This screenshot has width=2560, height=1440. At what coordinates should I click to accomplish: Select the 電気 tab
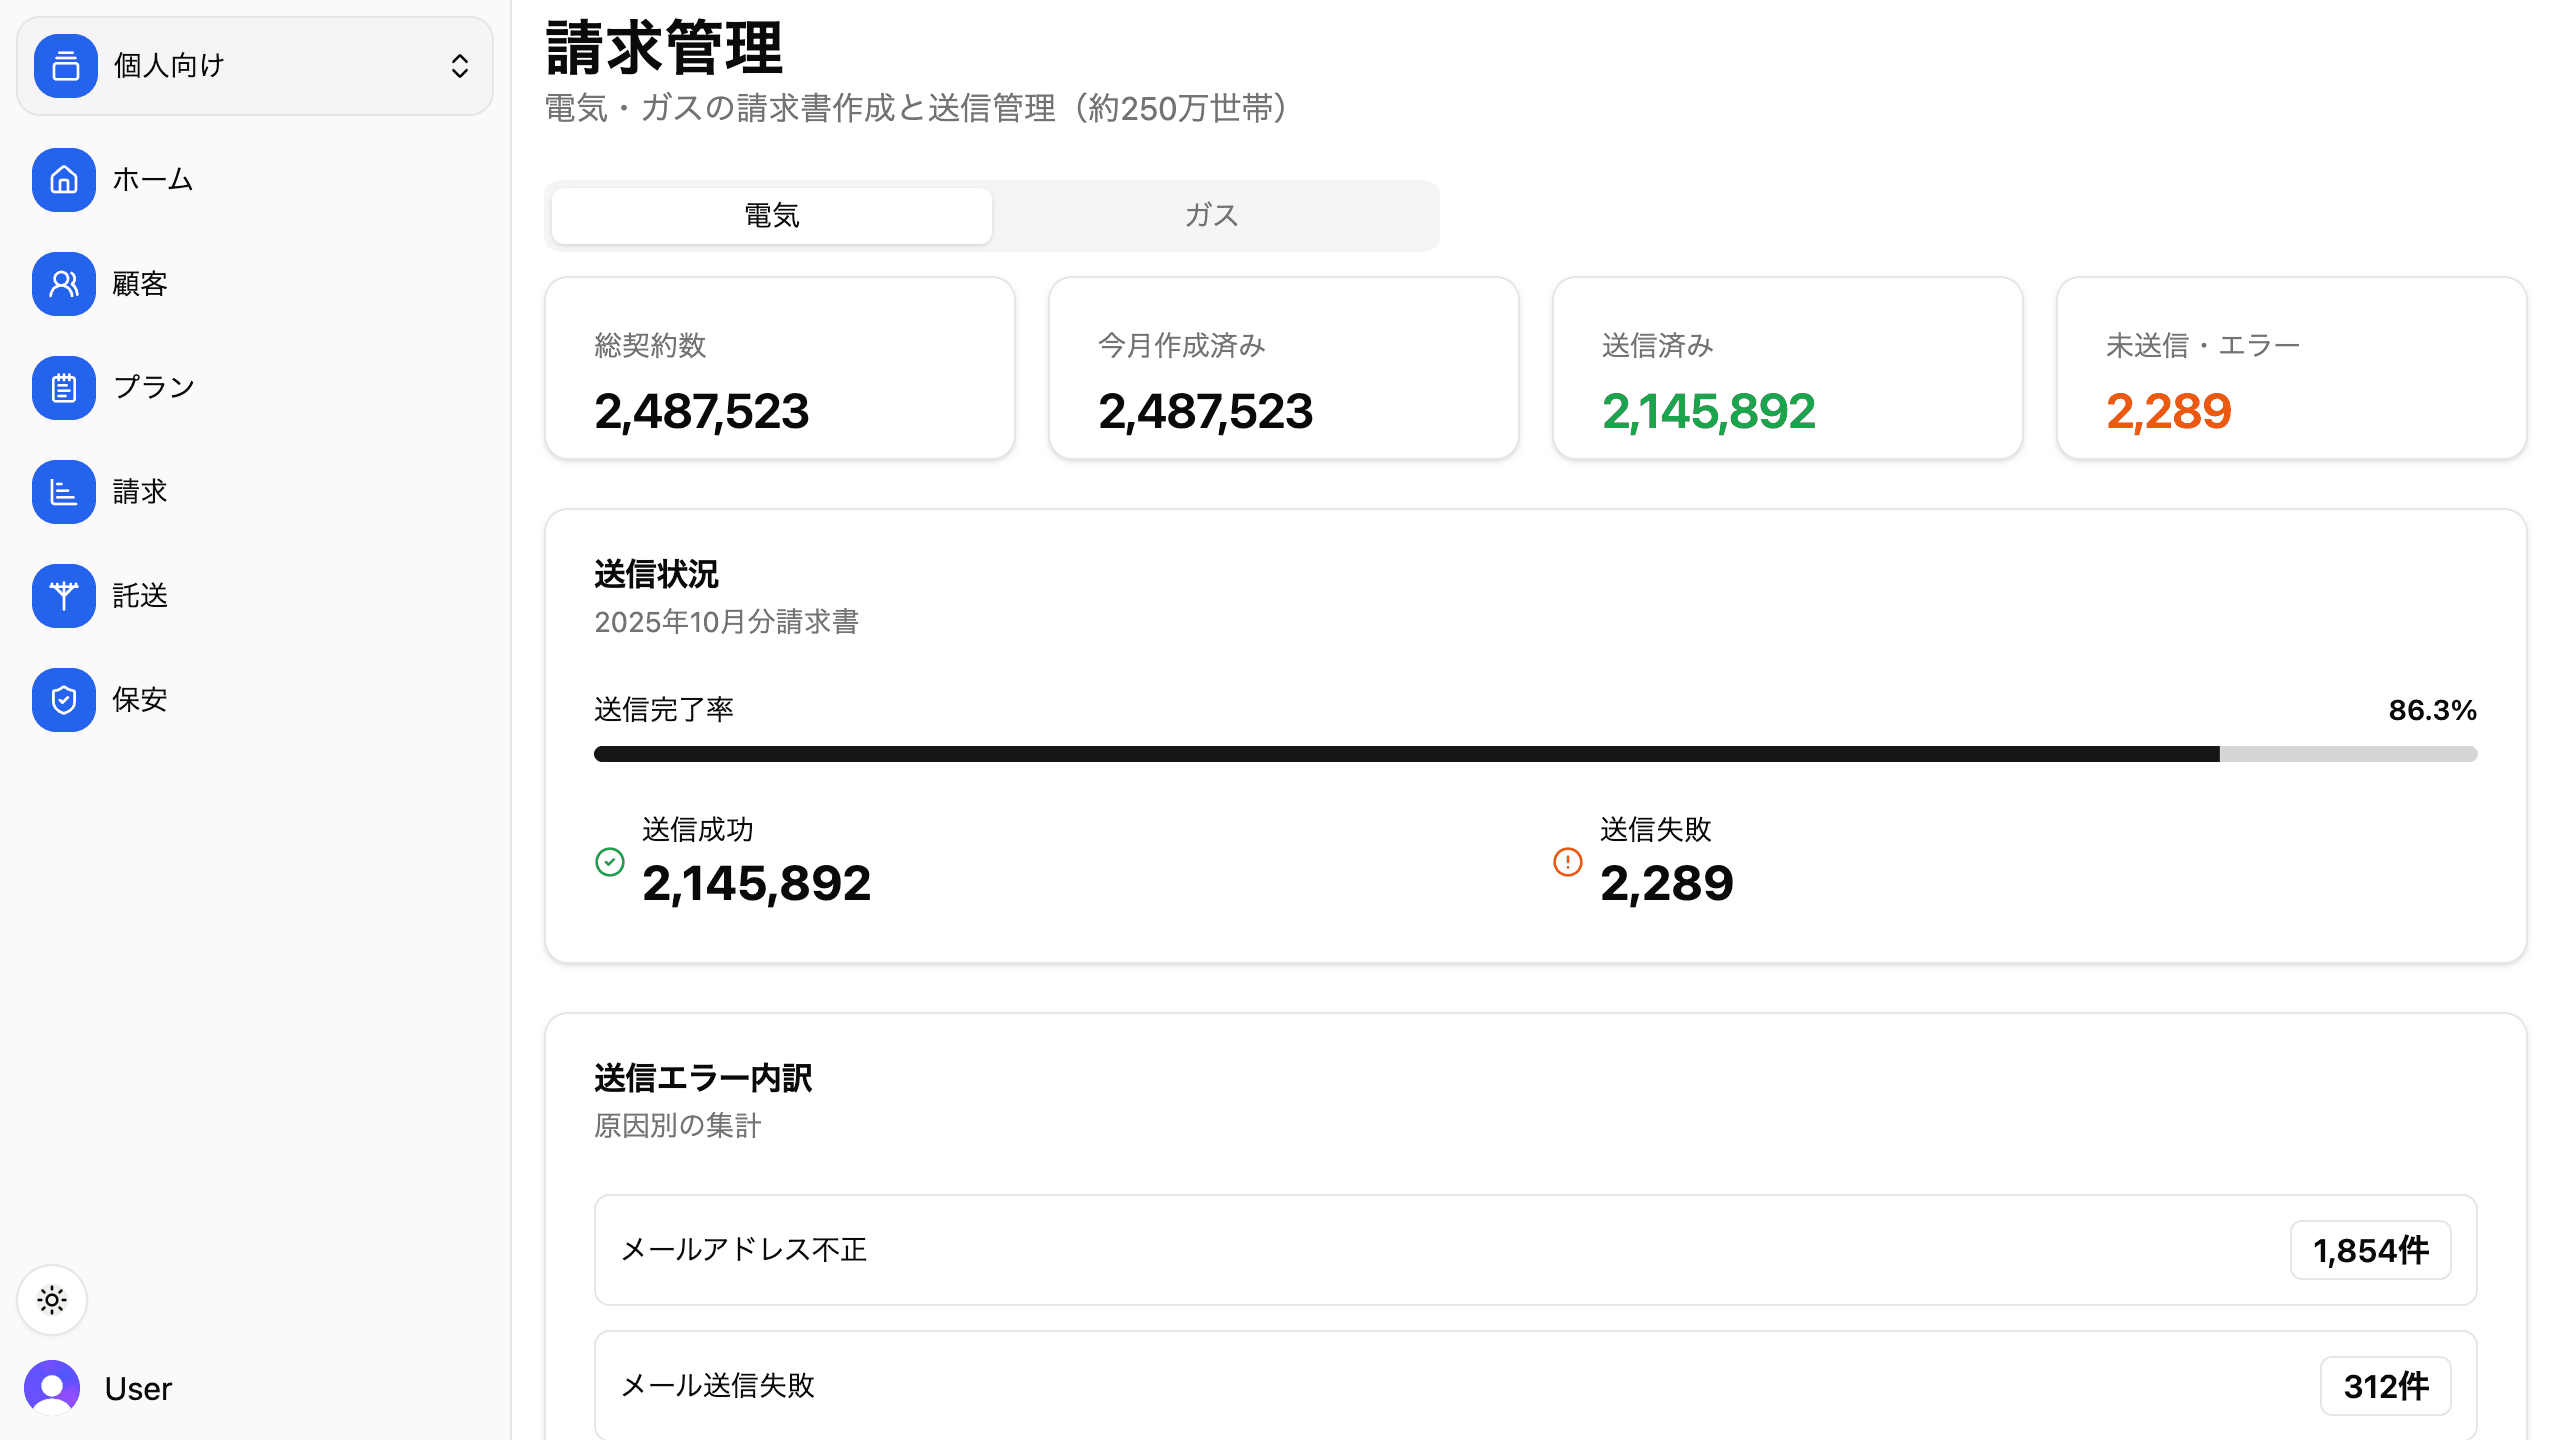(x=772, y=215)
